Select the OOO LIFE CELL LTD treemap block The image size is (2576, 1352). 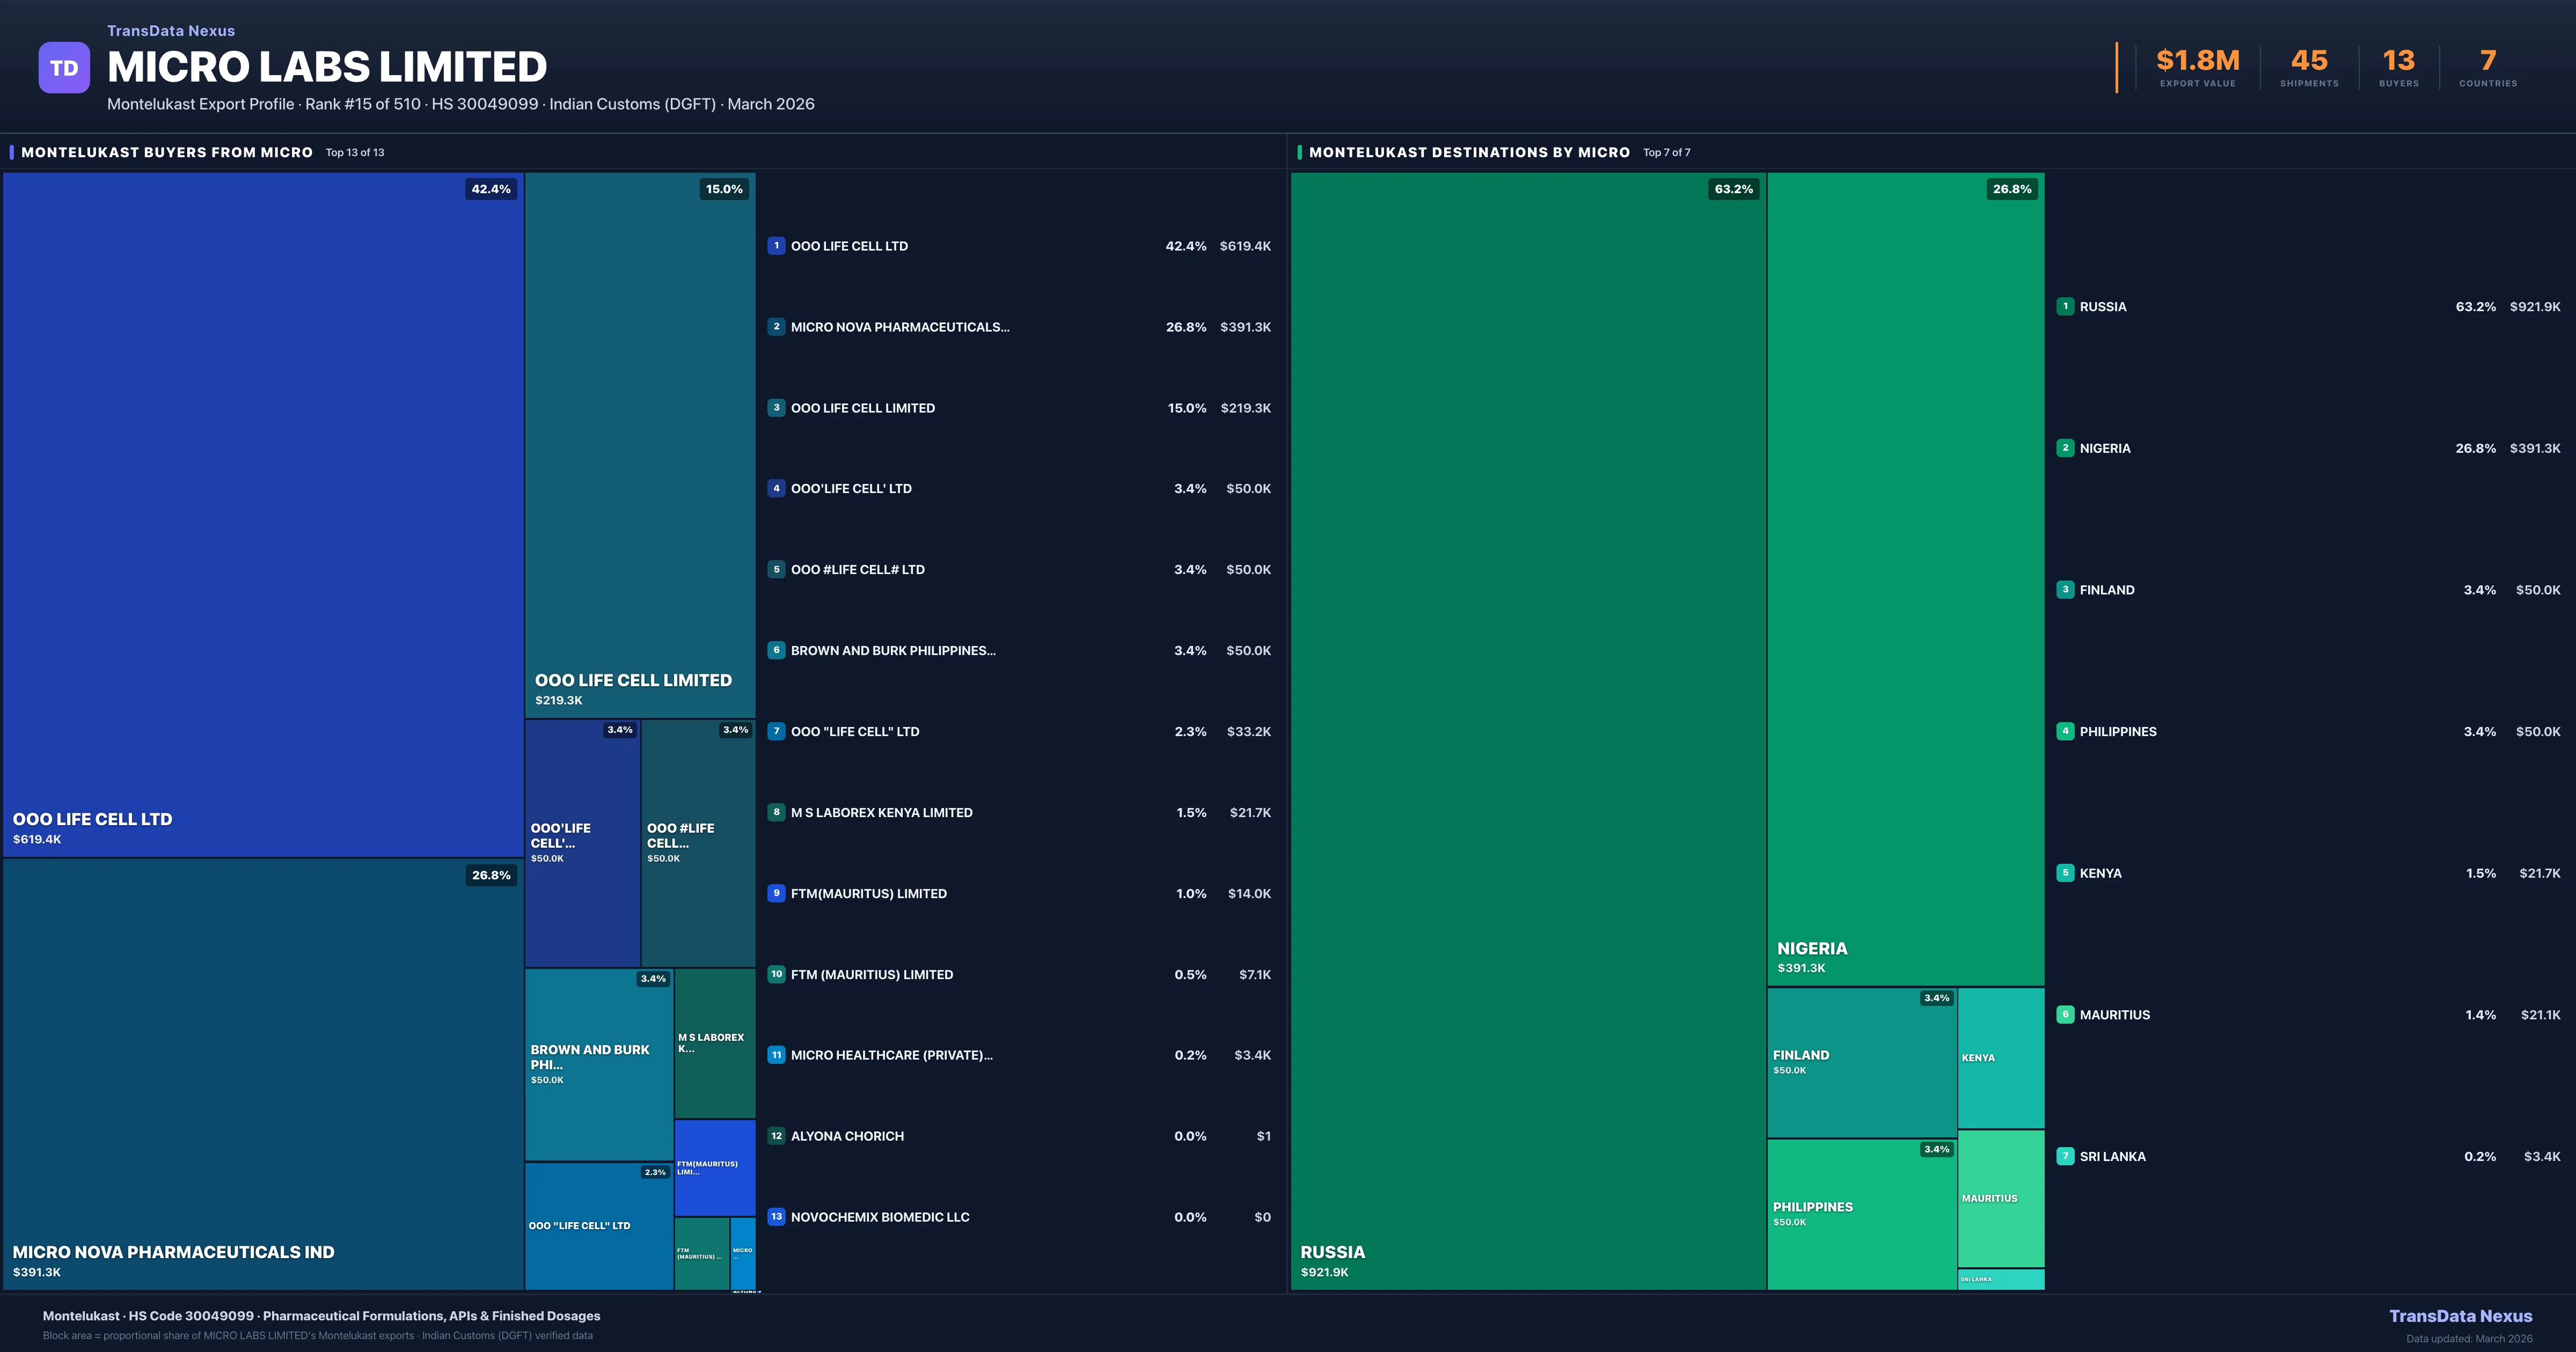tap(262, 514)
